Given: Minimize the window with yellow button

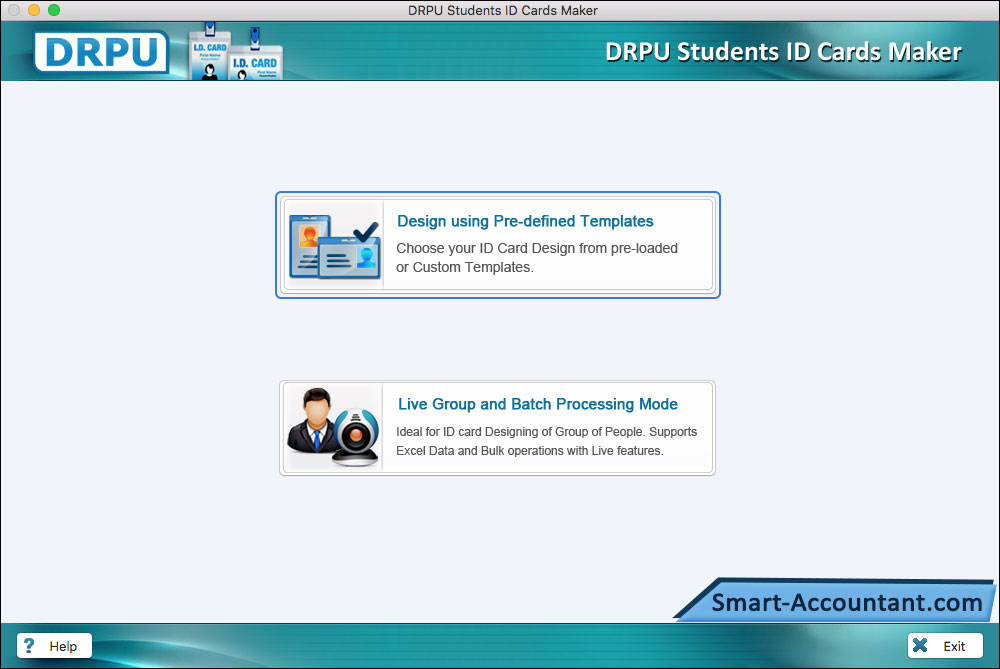Looking at the screenshot, I should point(34,10).
